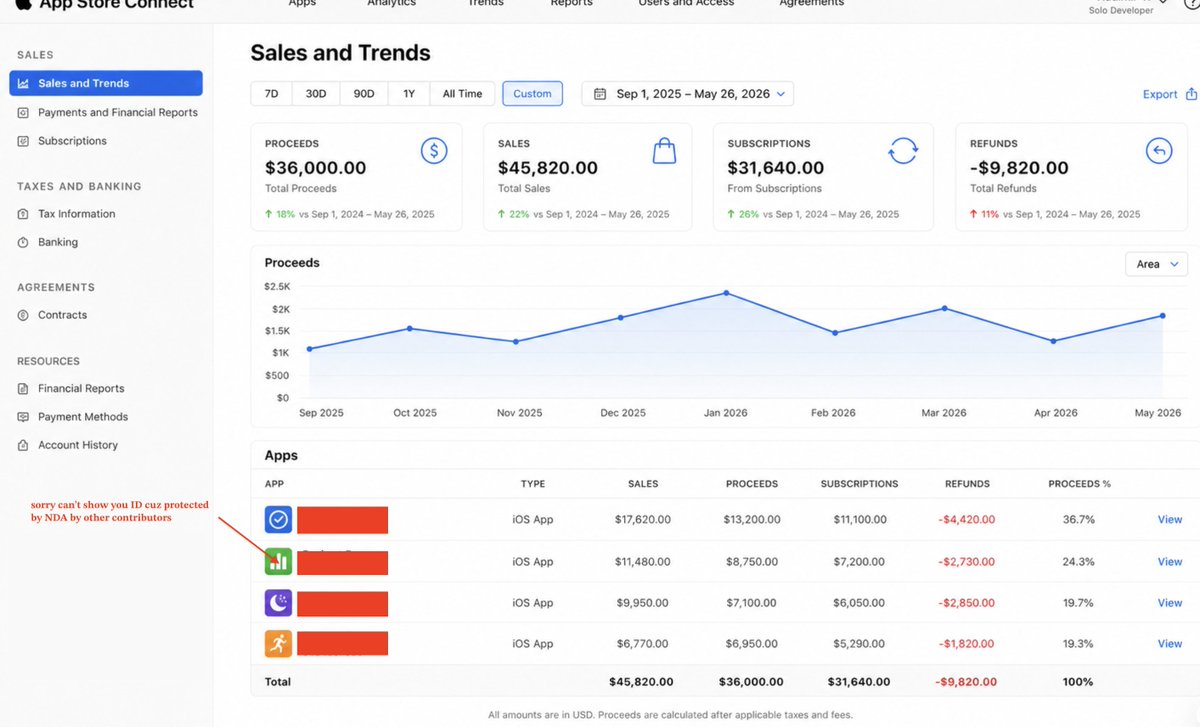Screen dimensions: 1200x727
Task: Click the green bar chart app icon
Action: [278, 562]
